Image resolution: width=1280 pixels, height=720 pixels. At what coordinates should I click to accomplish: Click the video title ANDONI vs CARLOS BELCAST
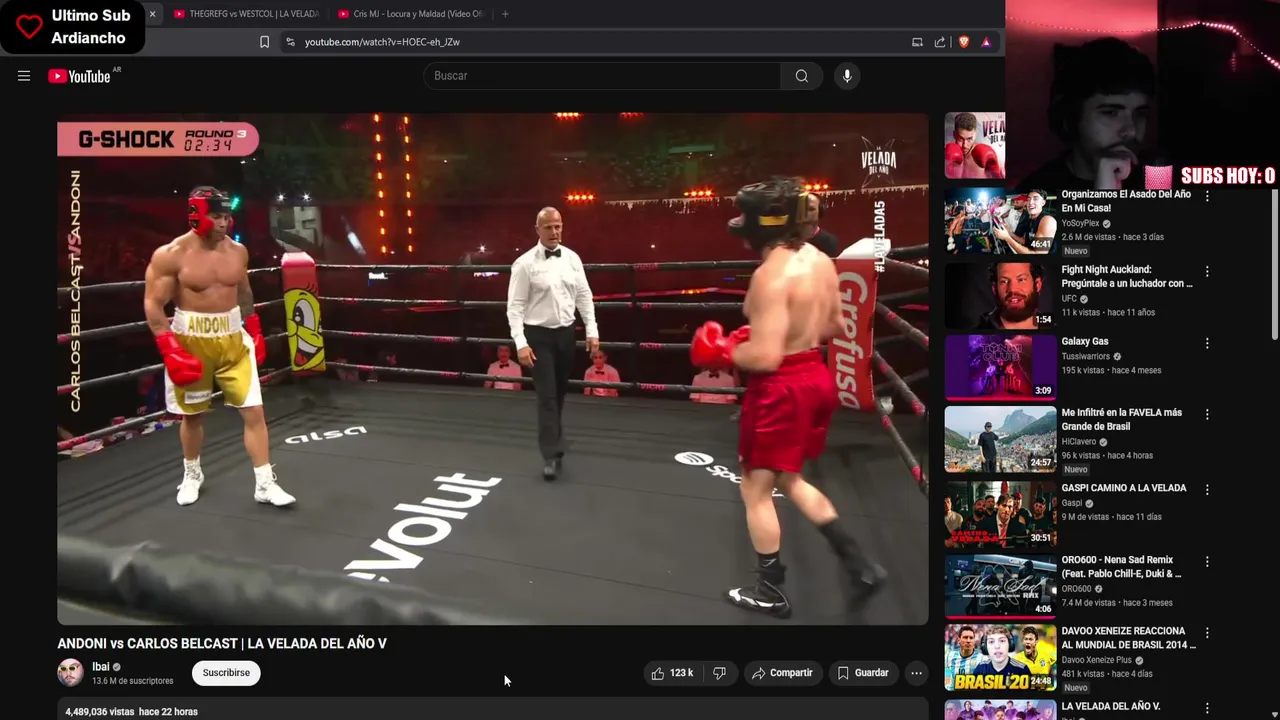point(222,644)
